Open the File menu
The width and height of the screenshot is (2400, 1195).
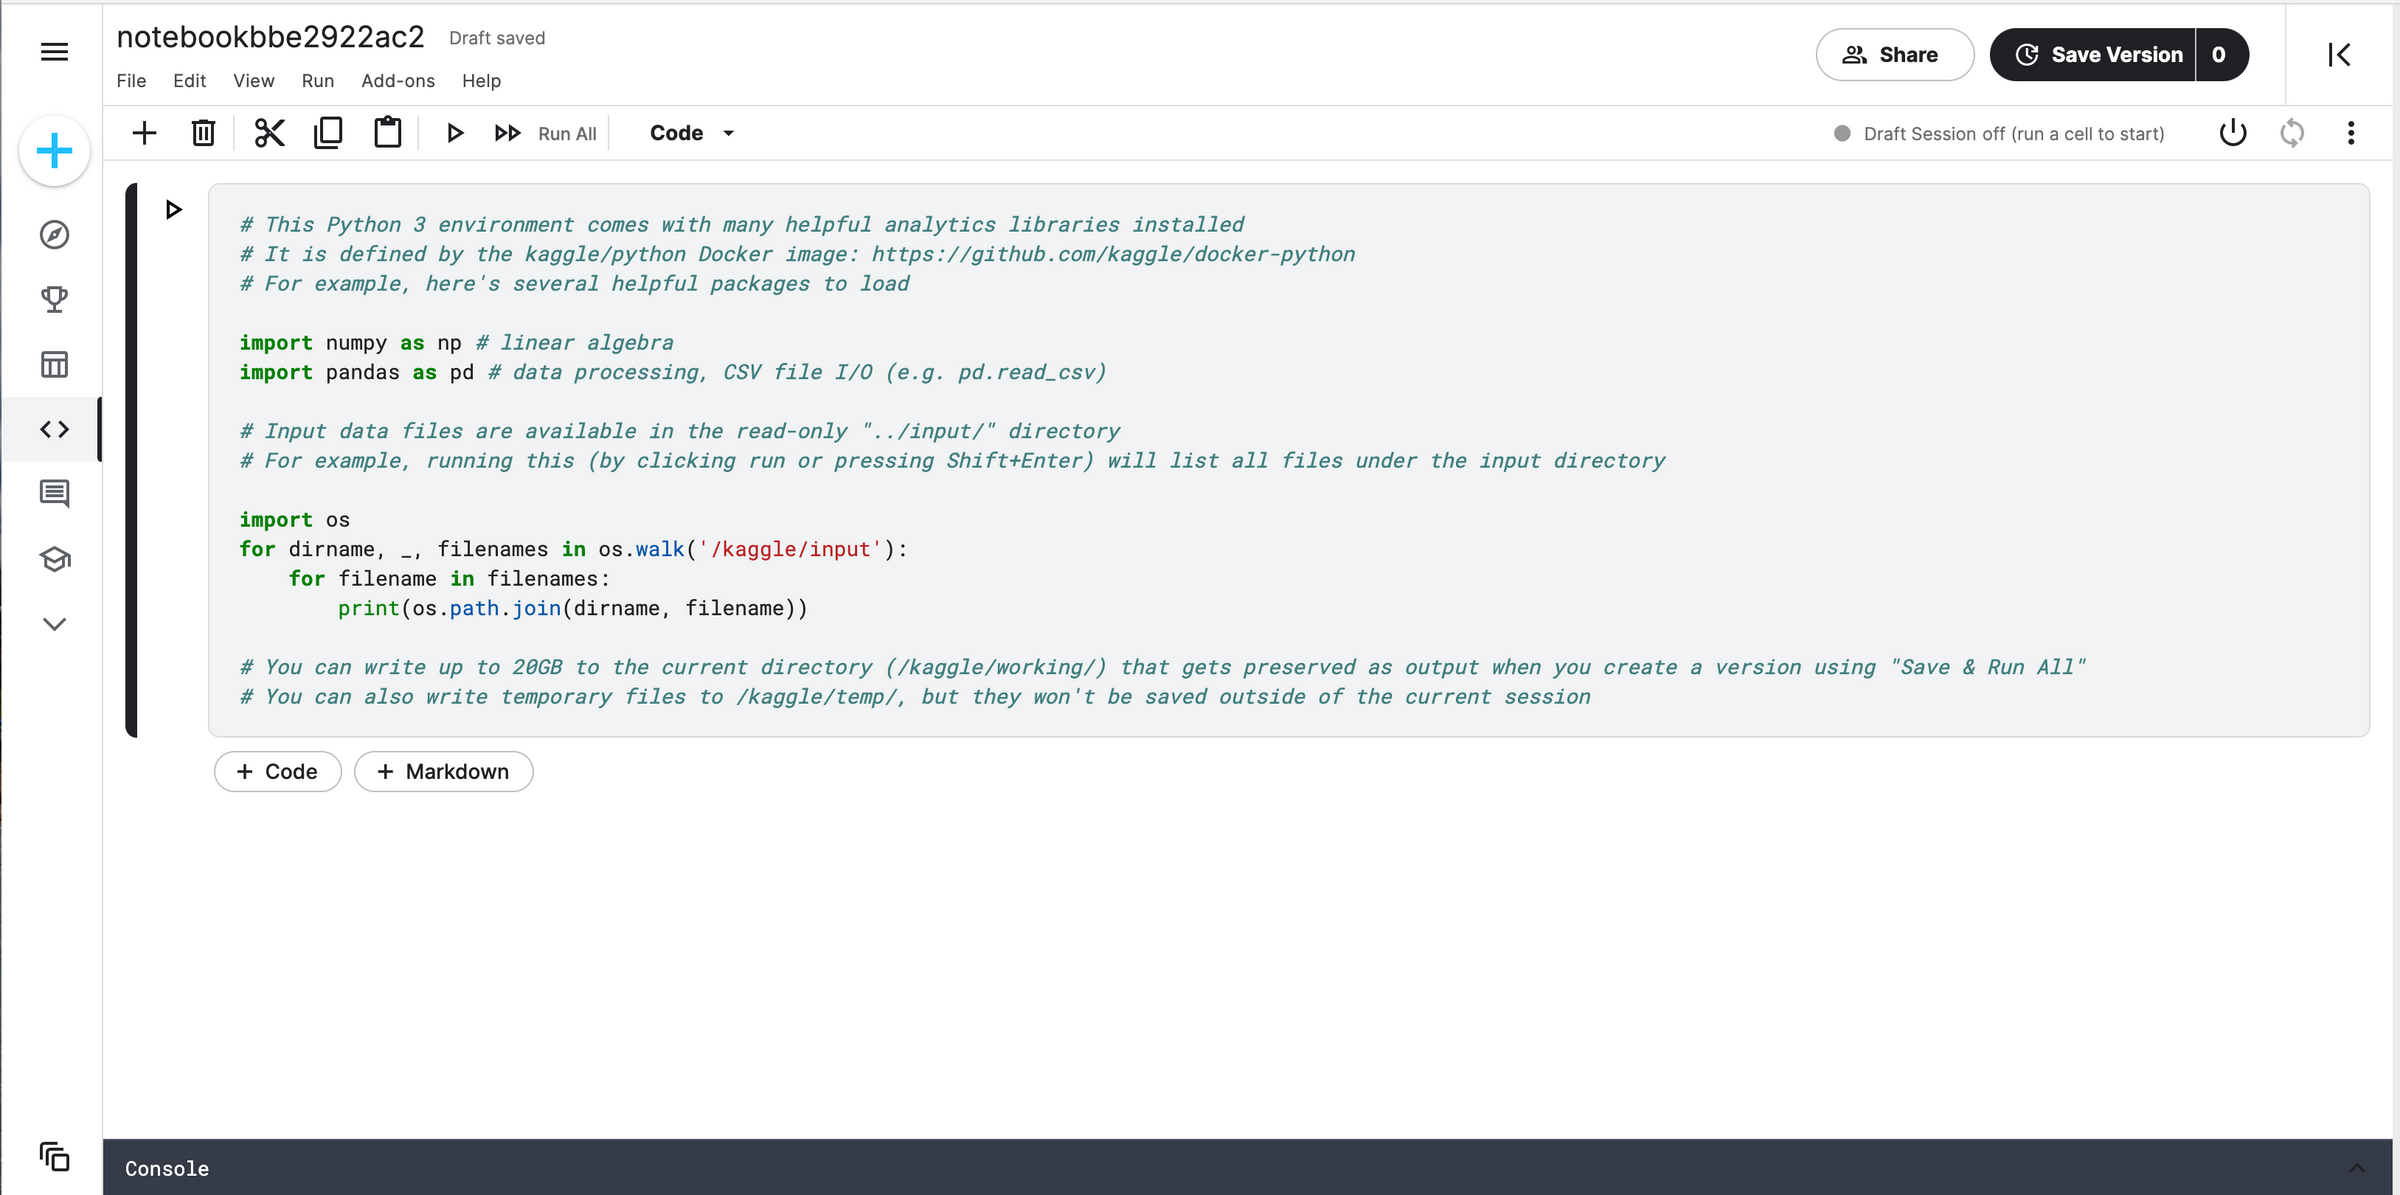[131, 81]
